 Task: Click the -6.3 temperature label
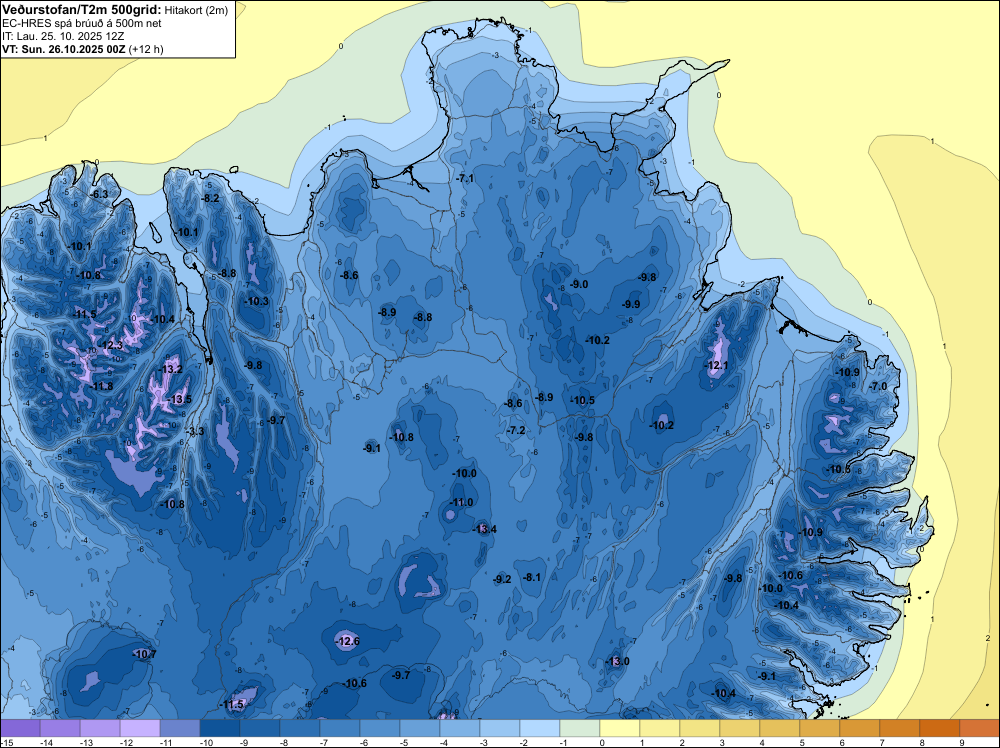pos(98,194)
